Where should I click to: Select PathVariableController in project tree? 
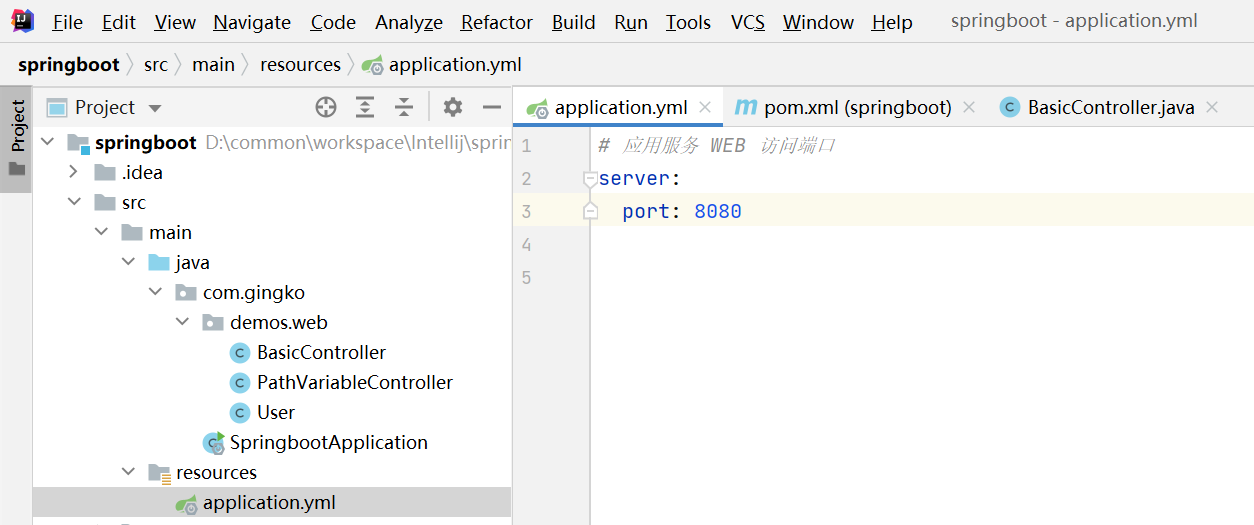tap(355, 382)
